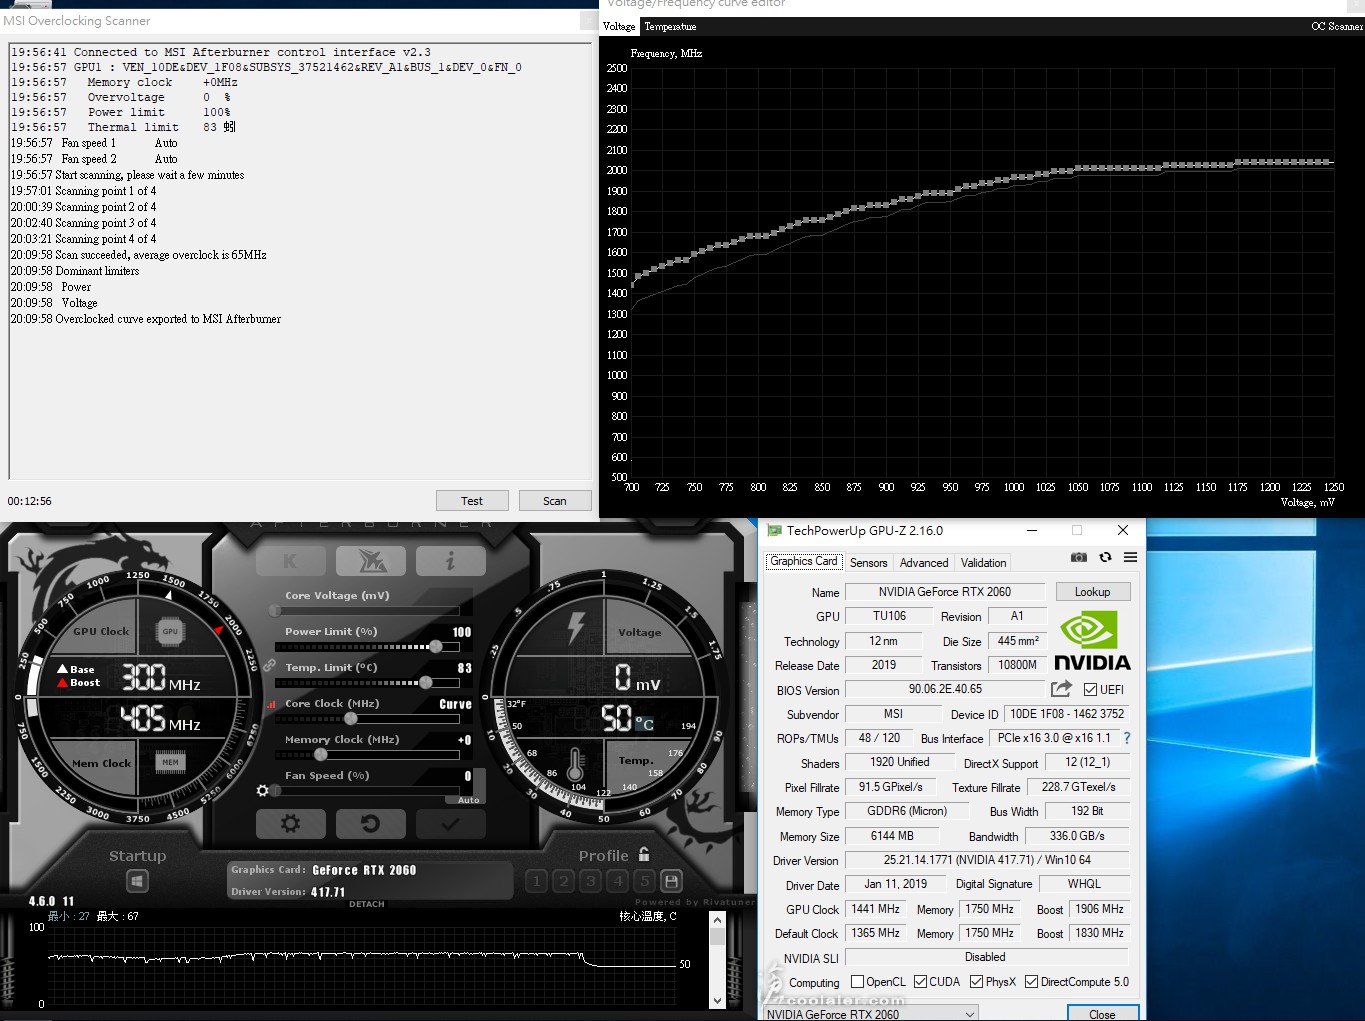This screenshot has height=1021, width=1365.
Task: Toggle the CUDA checkbox
Action: 921,982
